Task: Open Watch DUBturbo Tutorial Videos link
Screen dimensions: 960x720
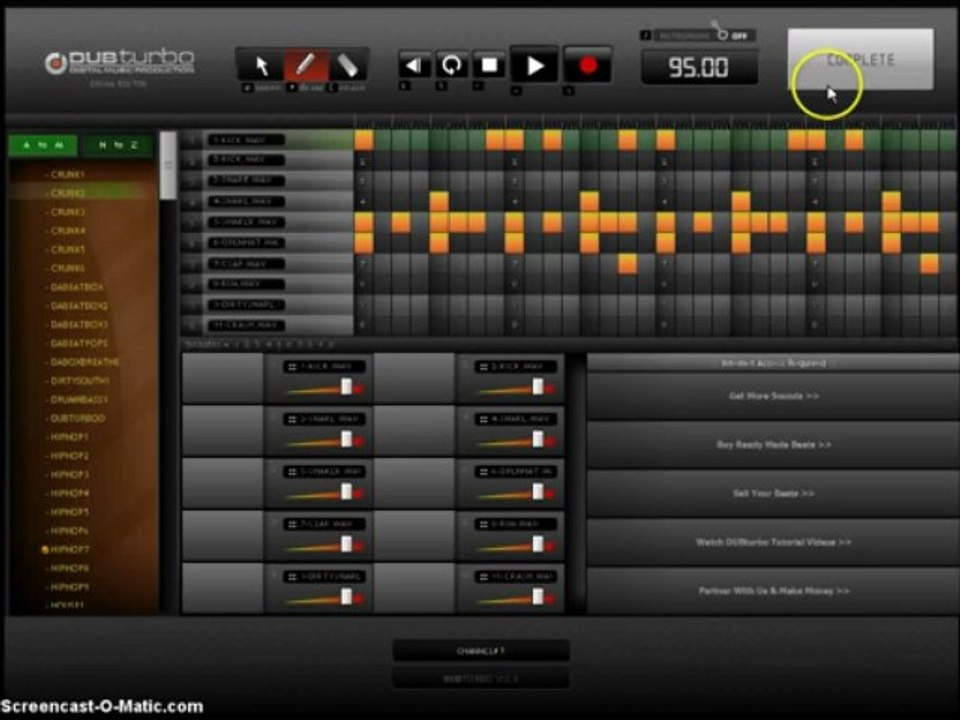Action: coord(773,542)
